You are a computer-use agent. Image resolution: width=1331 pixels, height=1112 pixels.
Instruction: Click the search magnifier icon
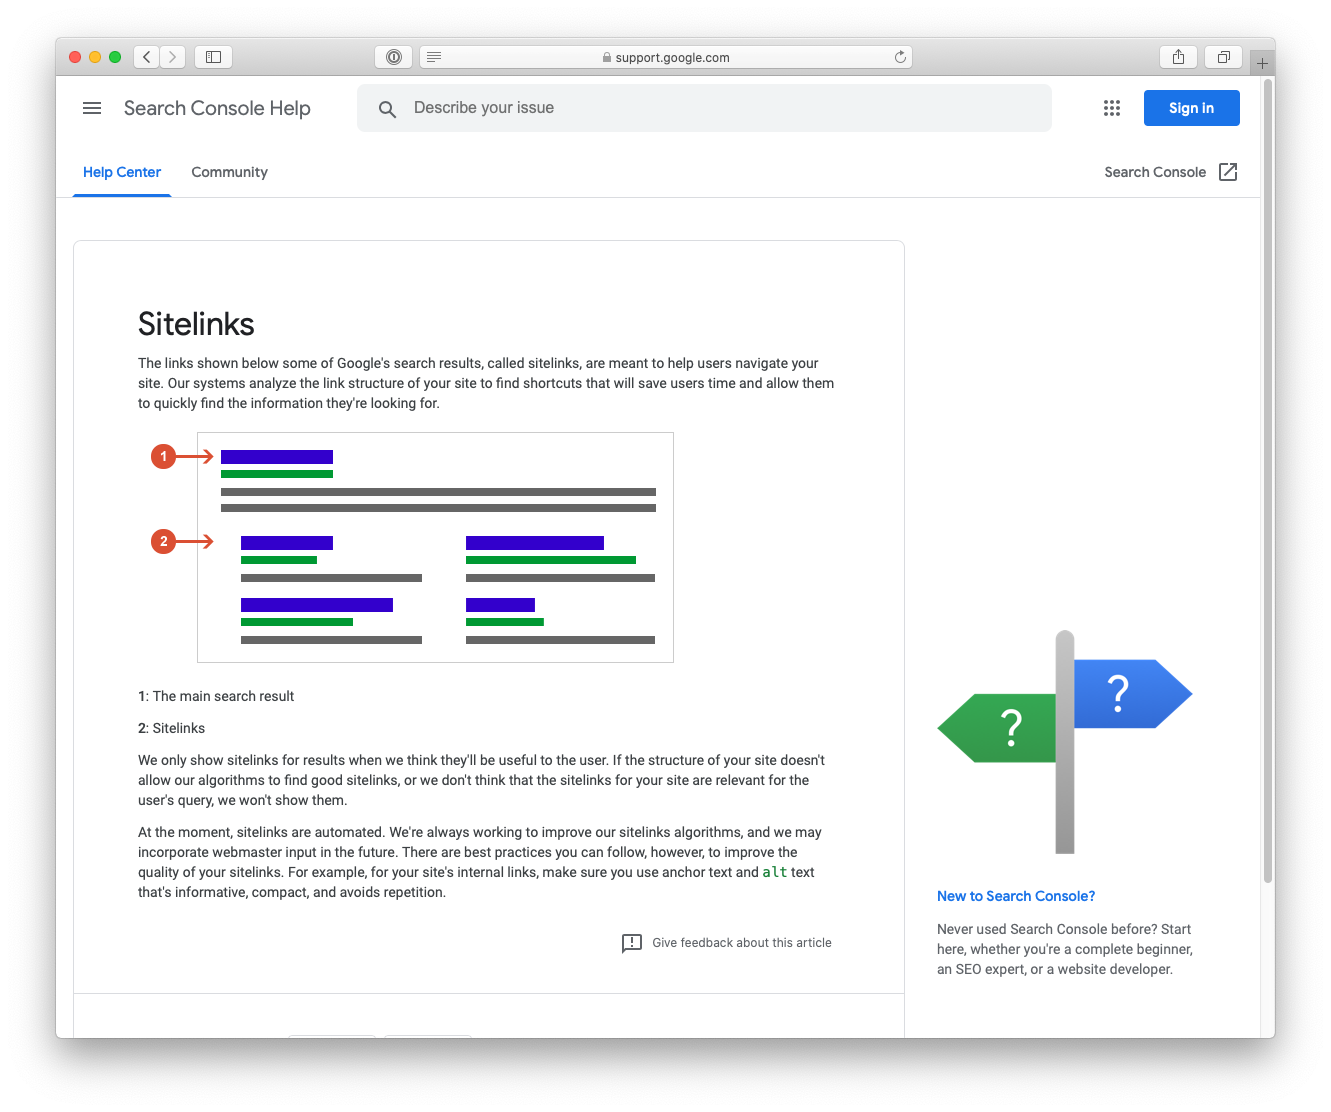[x=387, y=109]
